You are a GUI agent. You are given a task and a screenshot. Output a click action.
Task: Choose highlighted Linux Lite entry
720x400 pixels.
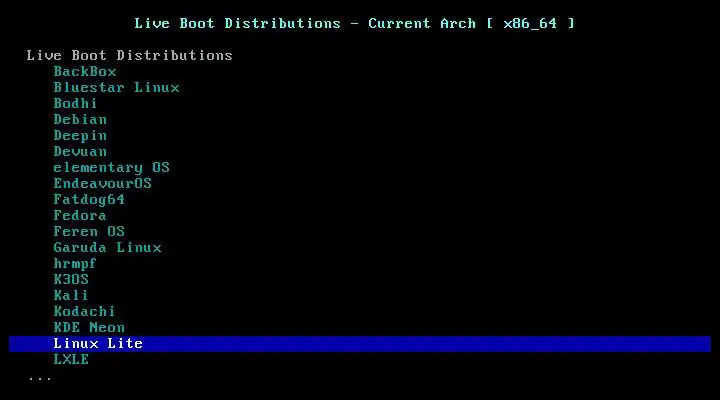(x=360, y=344)
